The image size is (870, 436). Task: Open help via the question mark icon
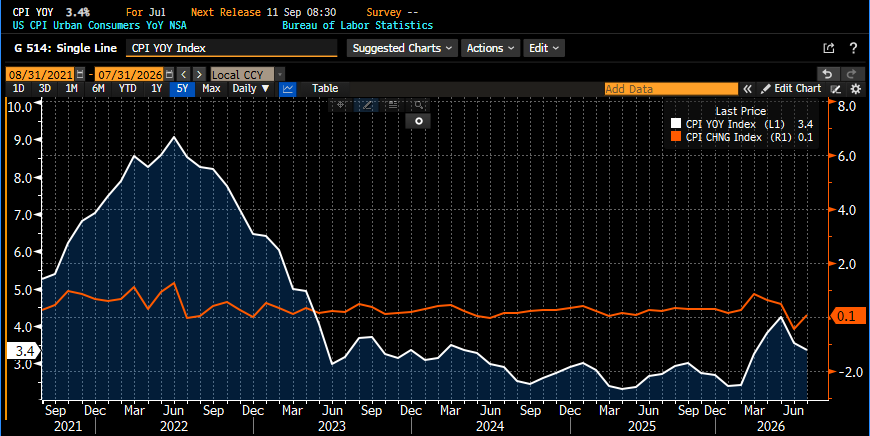[853, 48]
